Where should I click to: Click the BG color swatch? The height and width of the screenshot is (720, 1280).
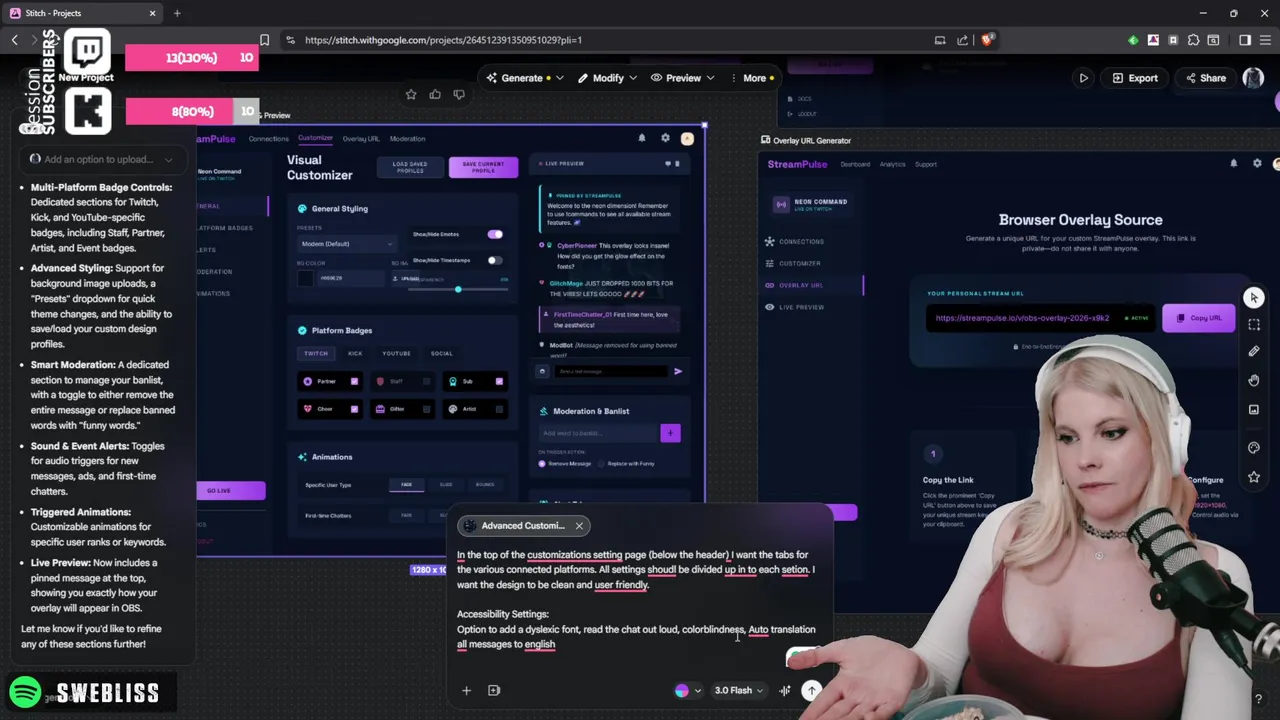(x=306, y=278)
